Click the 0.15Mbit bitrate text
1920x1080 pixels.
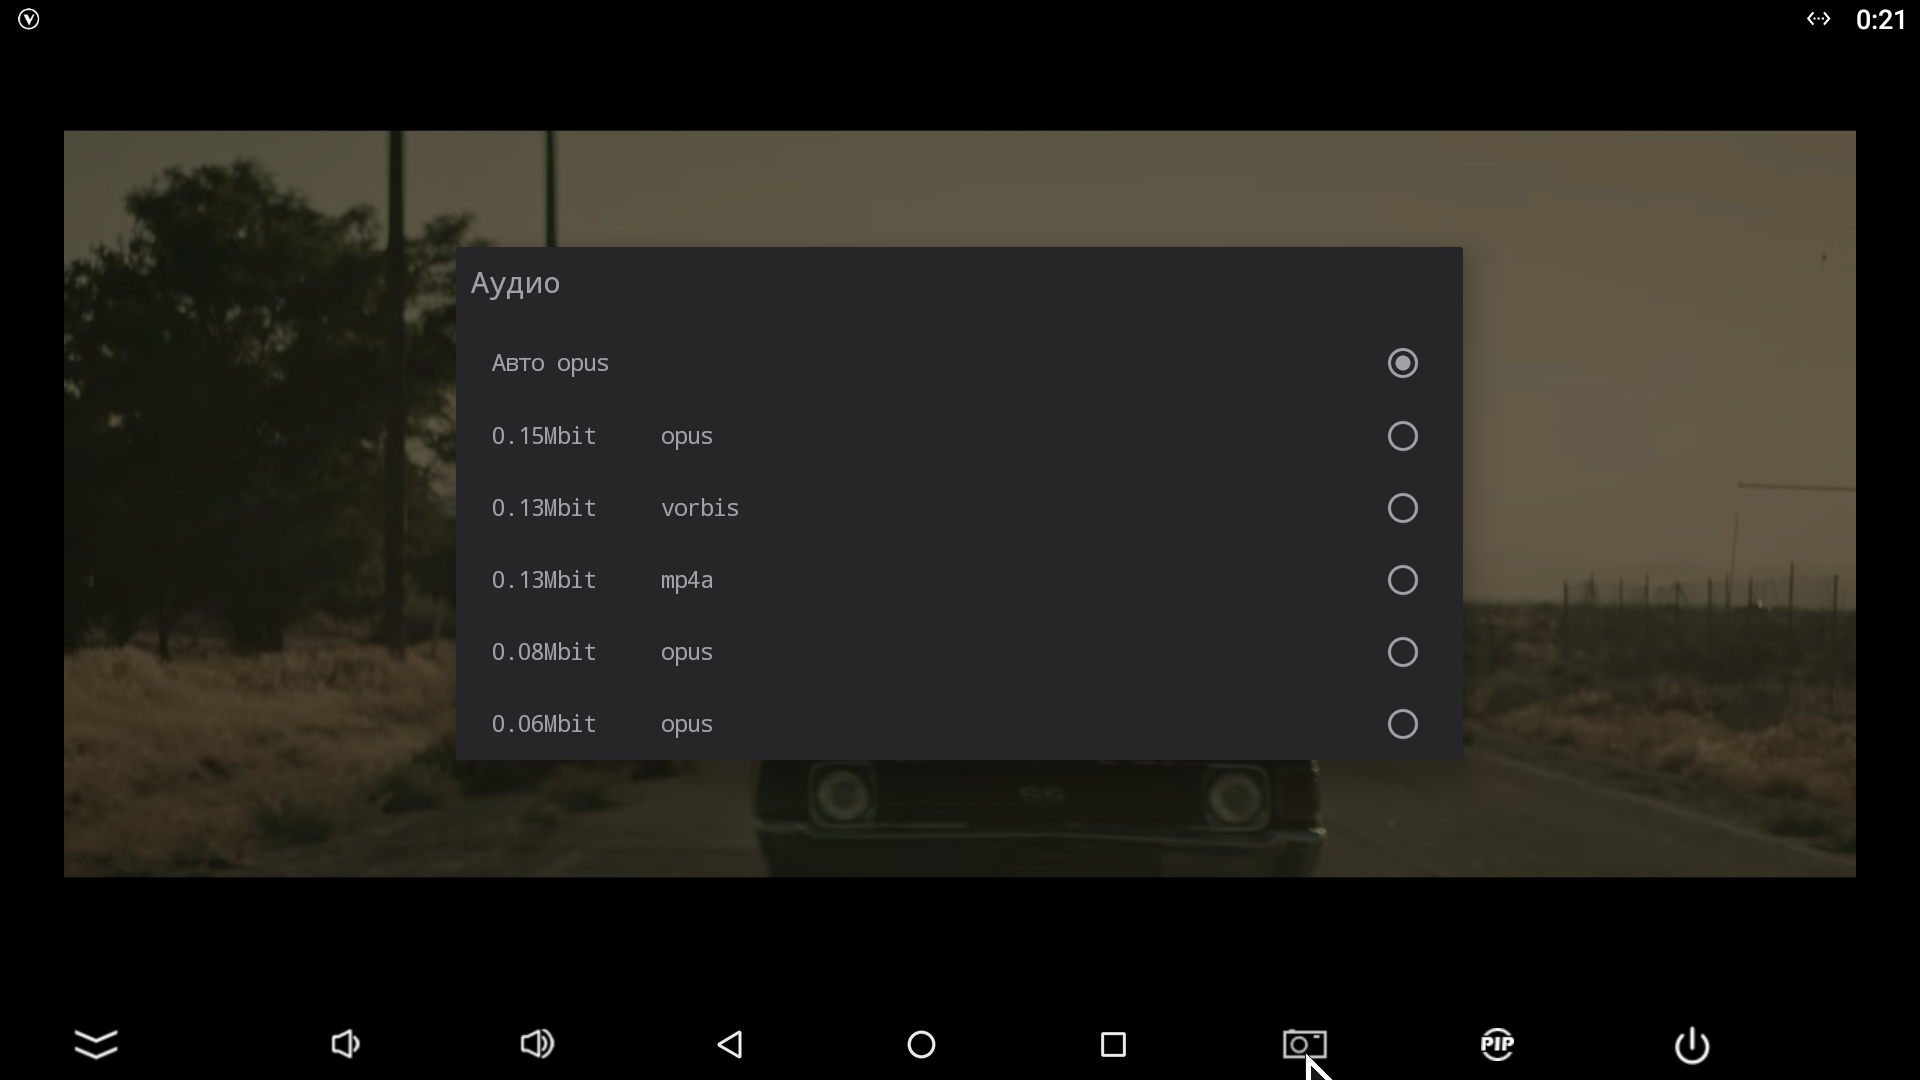544,436
